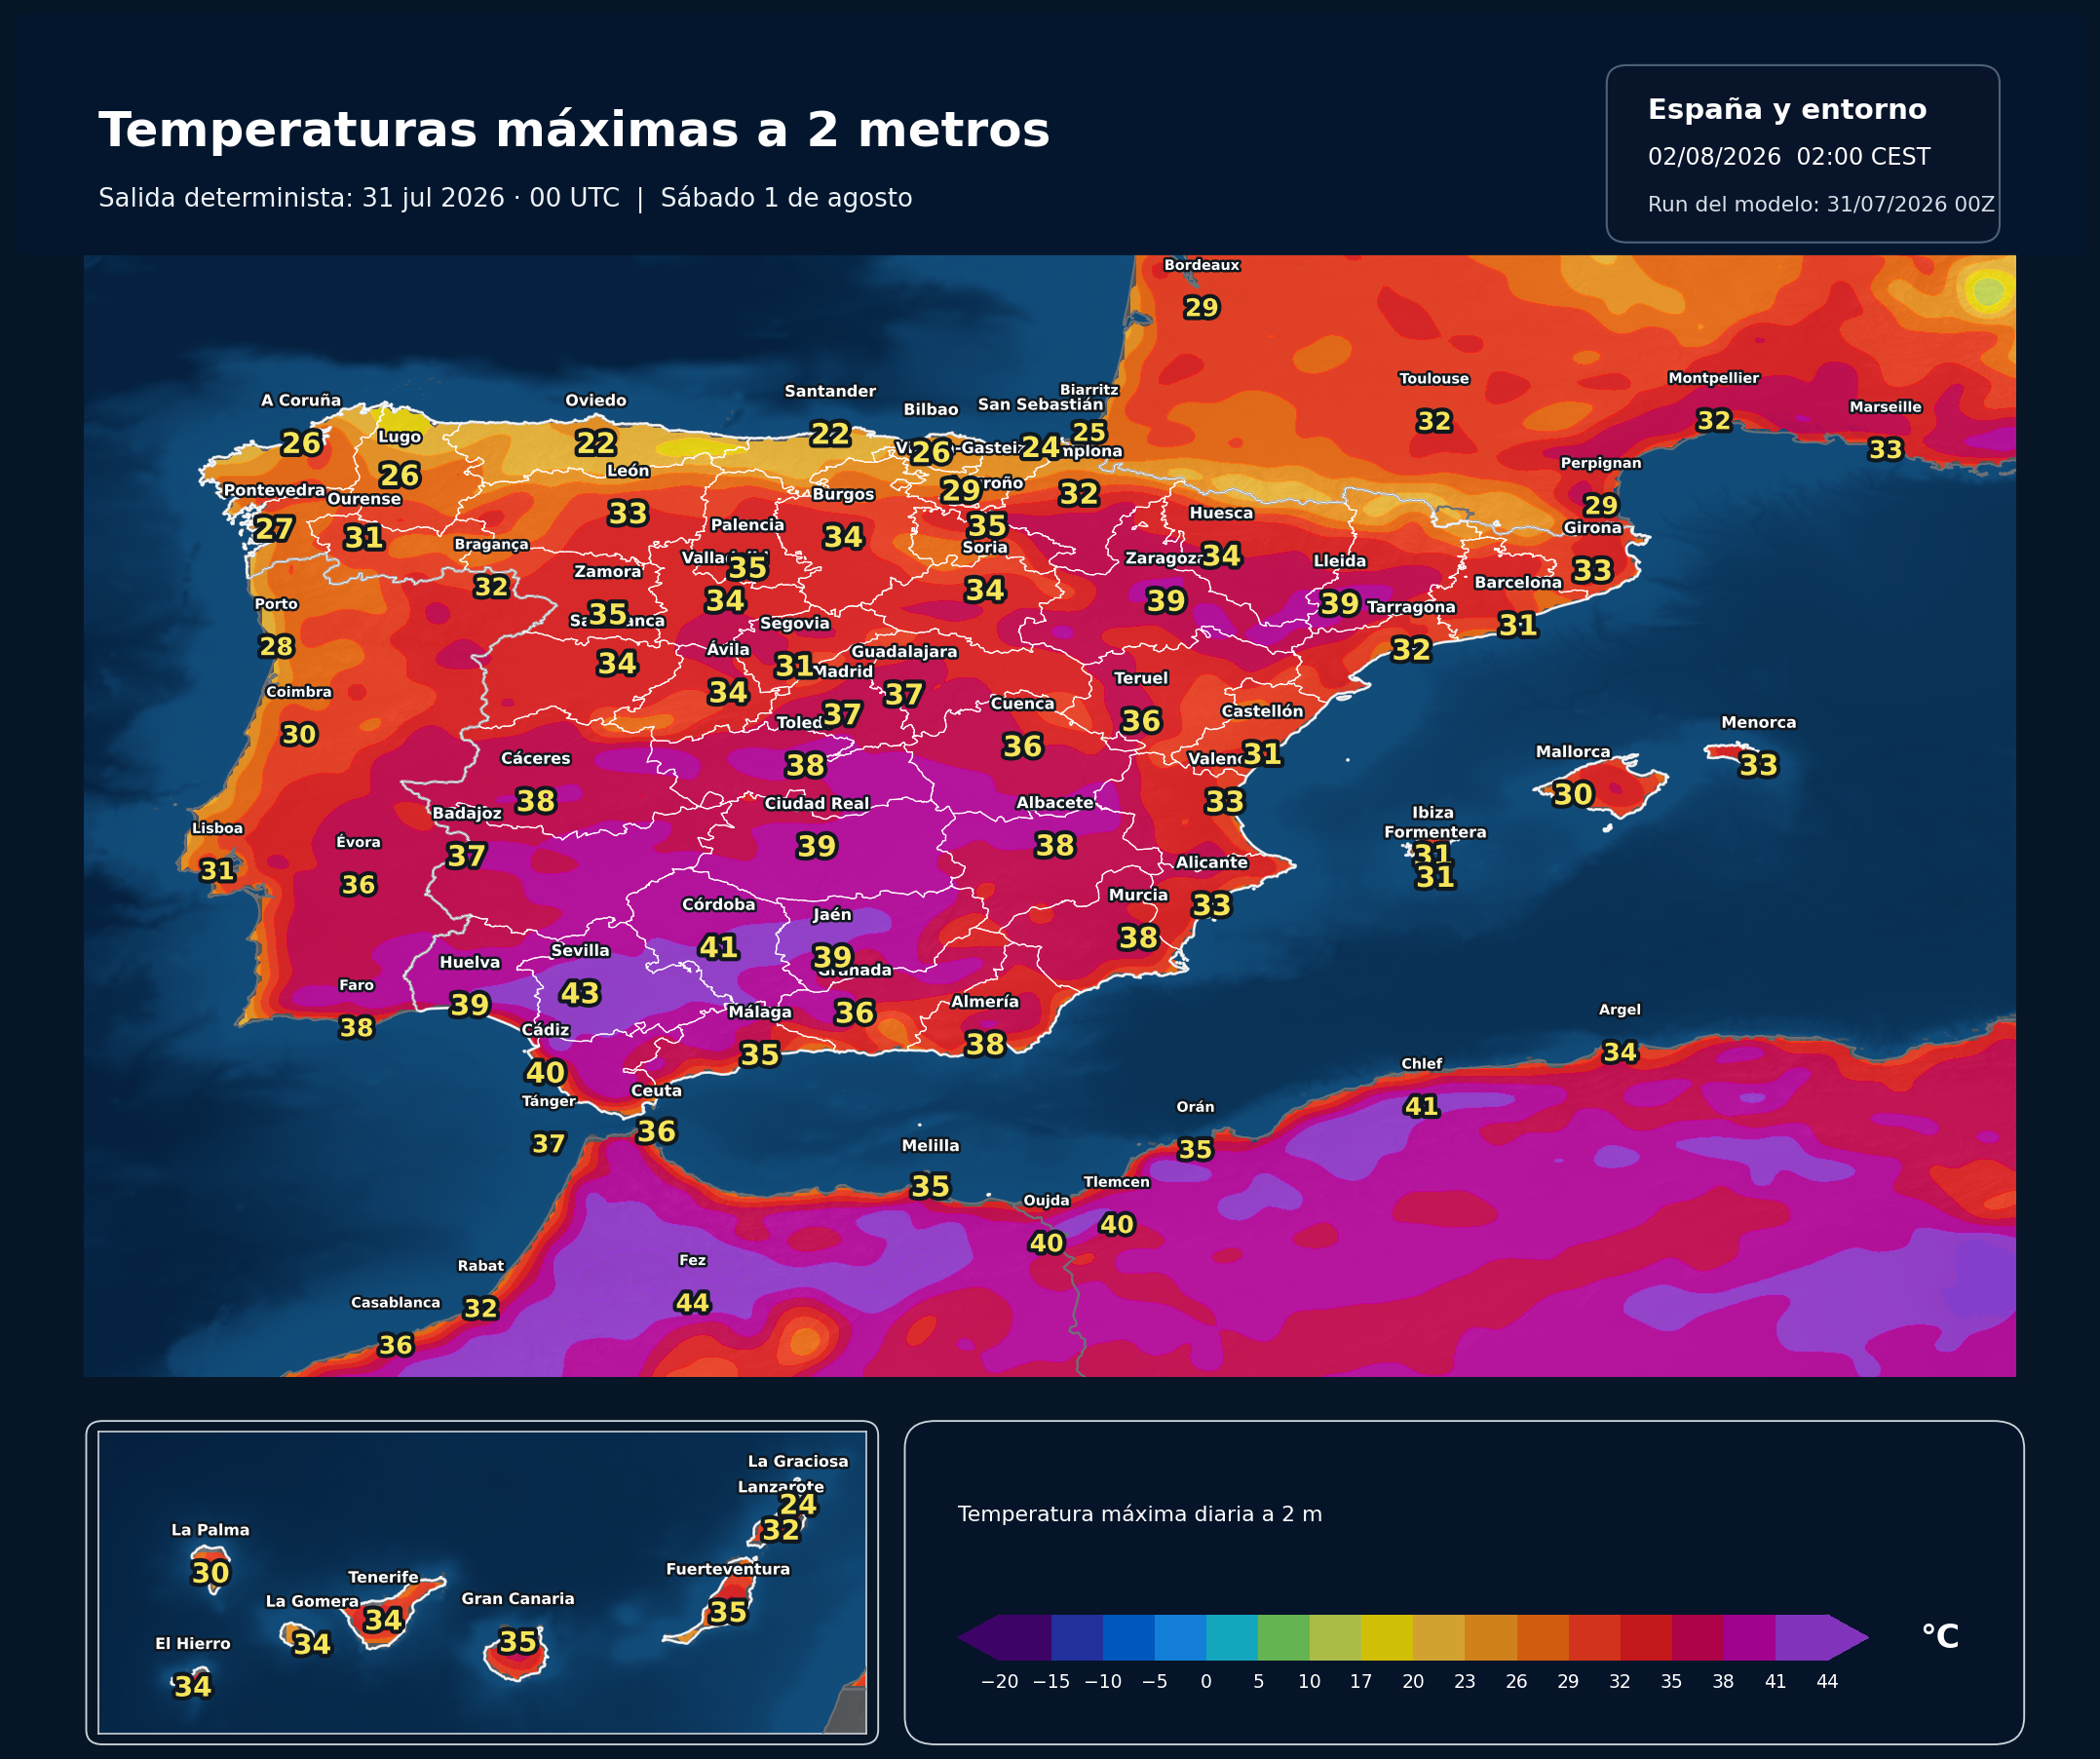
Task: Click the dark blue legend swatch between −15 and −10
Action: coord(1077,1637)
